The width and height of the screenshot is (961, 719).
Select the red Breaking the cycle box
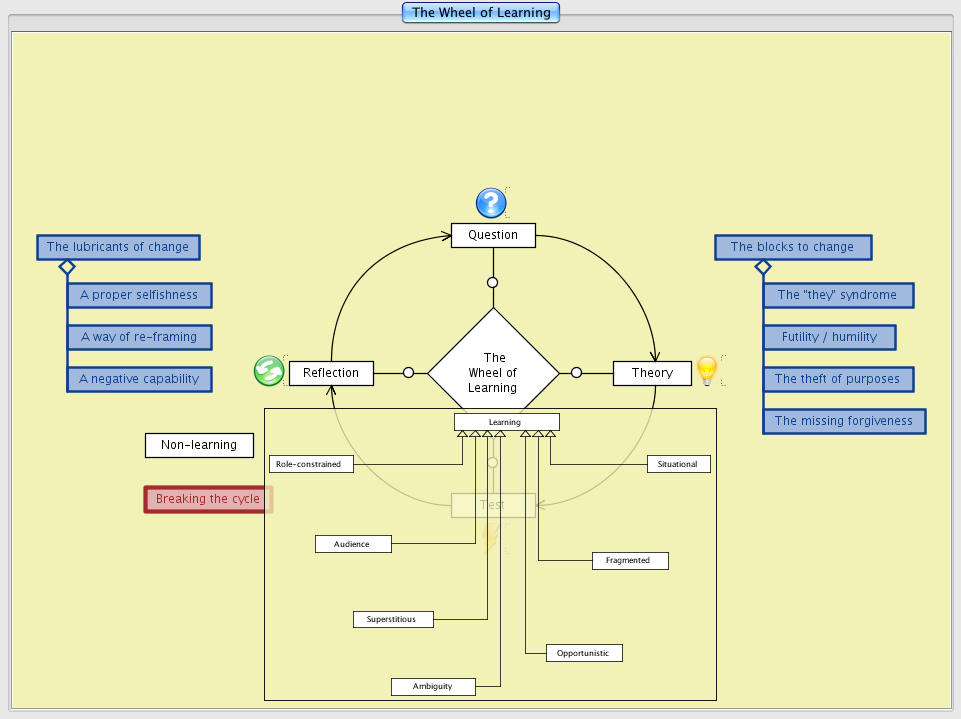(x=207, y=499)
